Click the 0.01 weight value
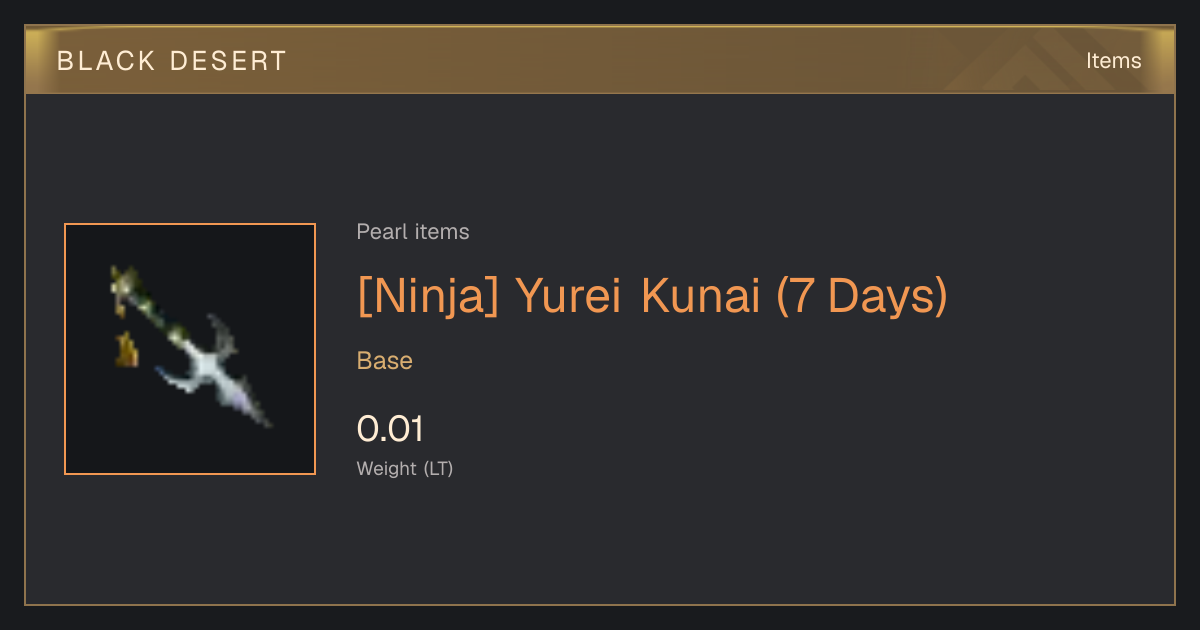This screenshot has width=1200, height=630. point(390,429)
